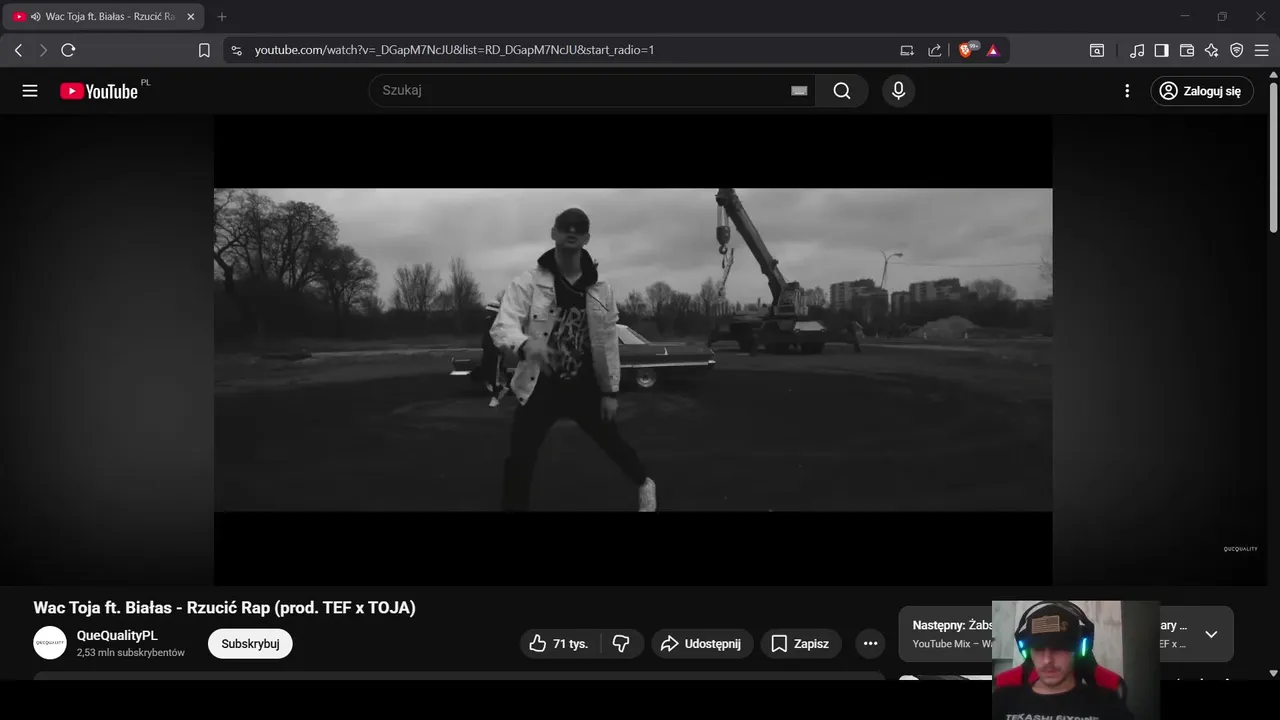Open Brave Rewards triangle icon
Screen dimensions: 1280x720
(x=993, y=50)
